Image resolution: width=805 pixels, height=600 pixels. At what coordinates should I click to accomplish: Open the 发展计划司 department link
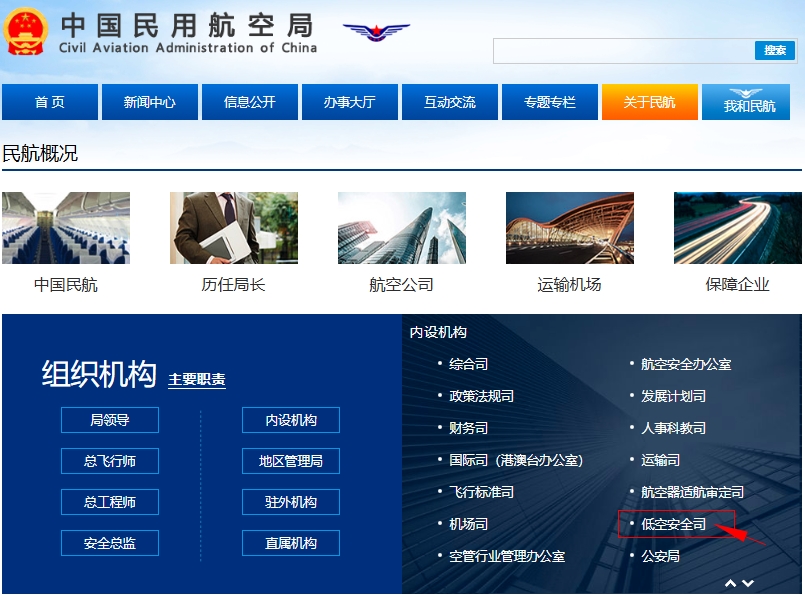[x=674, y=396]
